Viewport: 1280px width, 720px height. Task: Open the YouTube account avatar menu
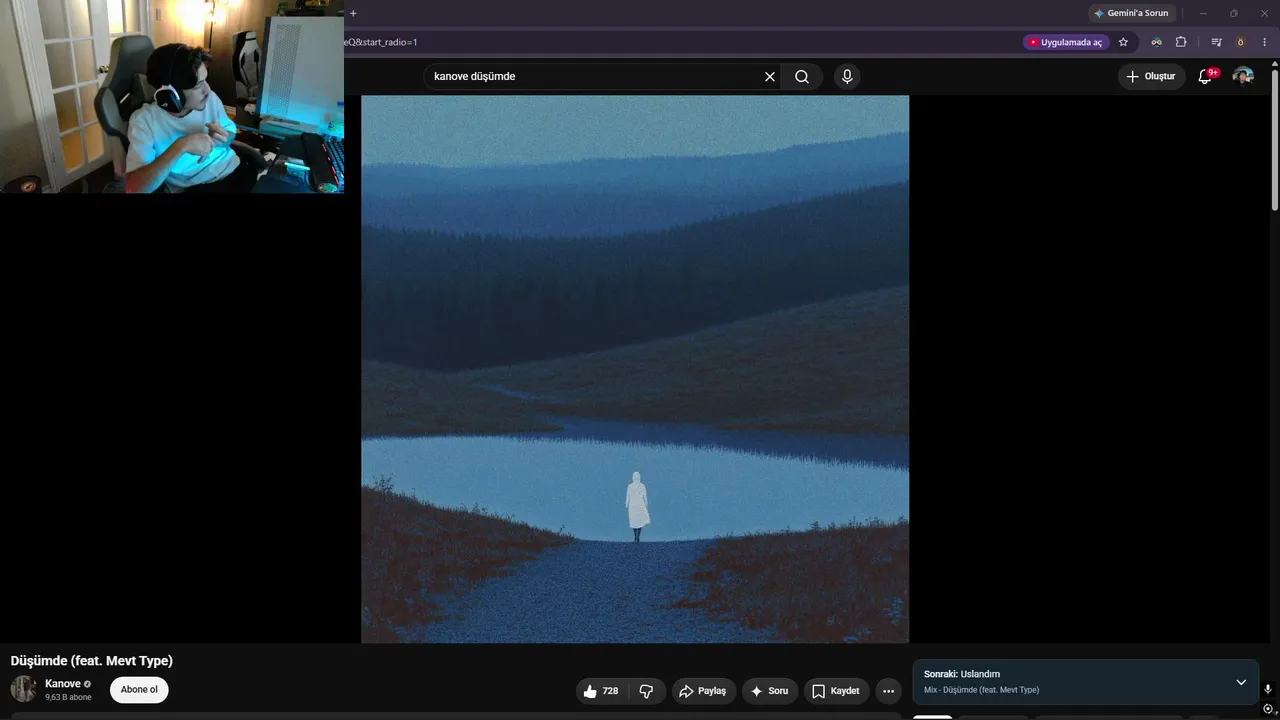coord(1243,76)
